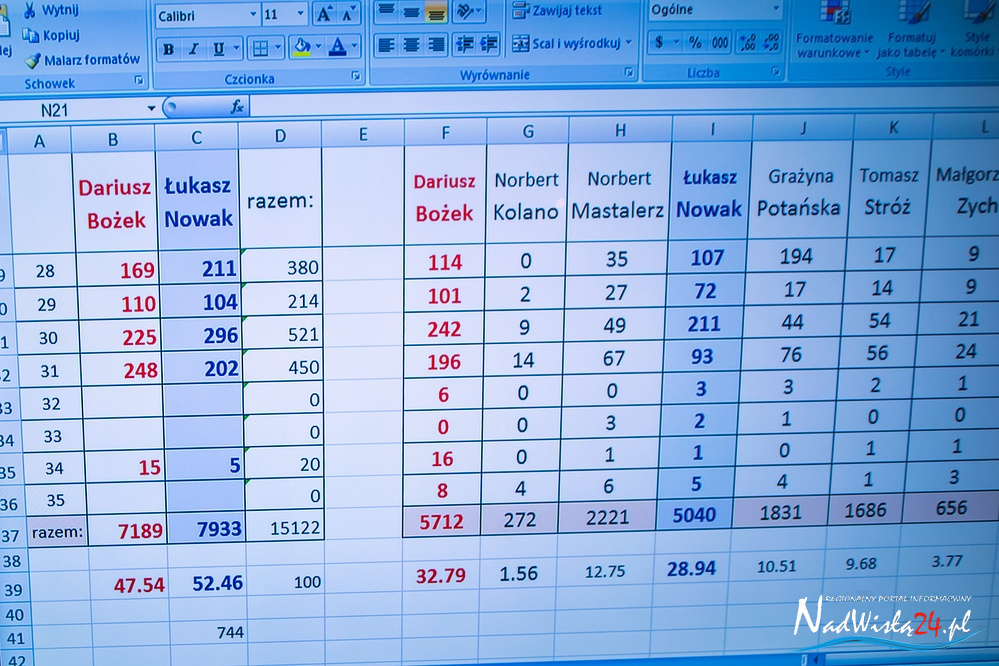Apply percent style to selection
Image resolution: width=999 pixels, height=666 pixels.
pos(694,43)
